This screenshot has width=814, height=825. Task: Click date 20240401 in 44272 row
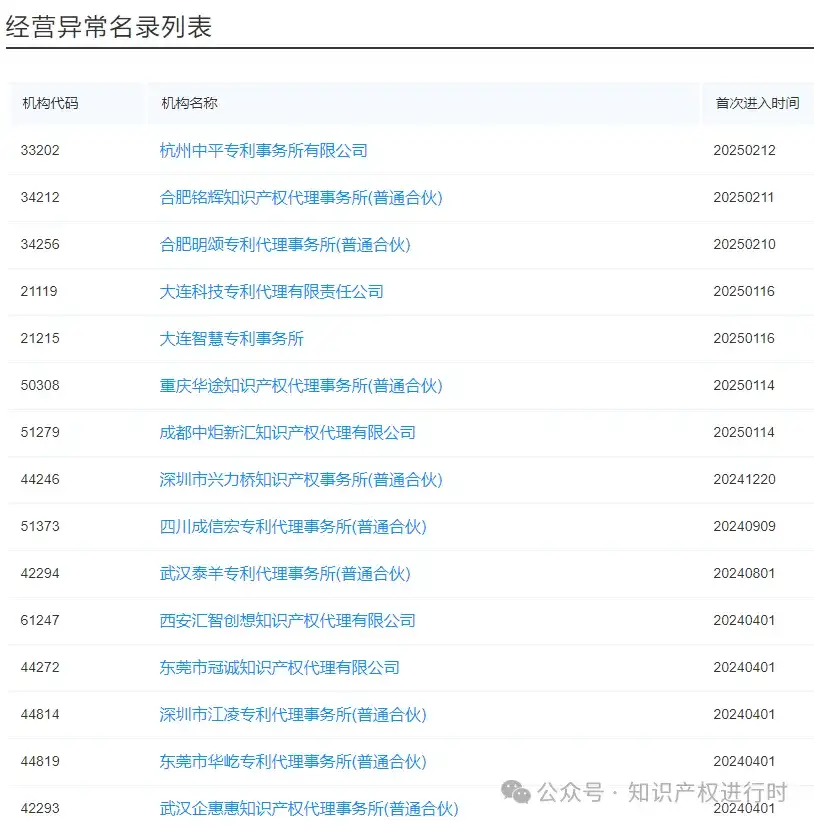[743, 667]
